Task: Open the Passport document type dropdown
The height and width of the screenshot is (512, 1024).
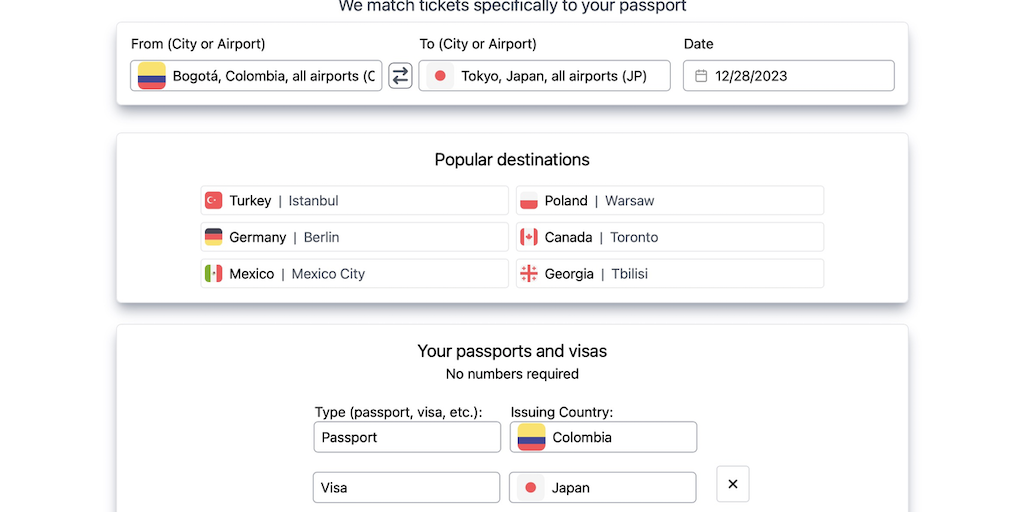Action: click(x=406, y=437)
